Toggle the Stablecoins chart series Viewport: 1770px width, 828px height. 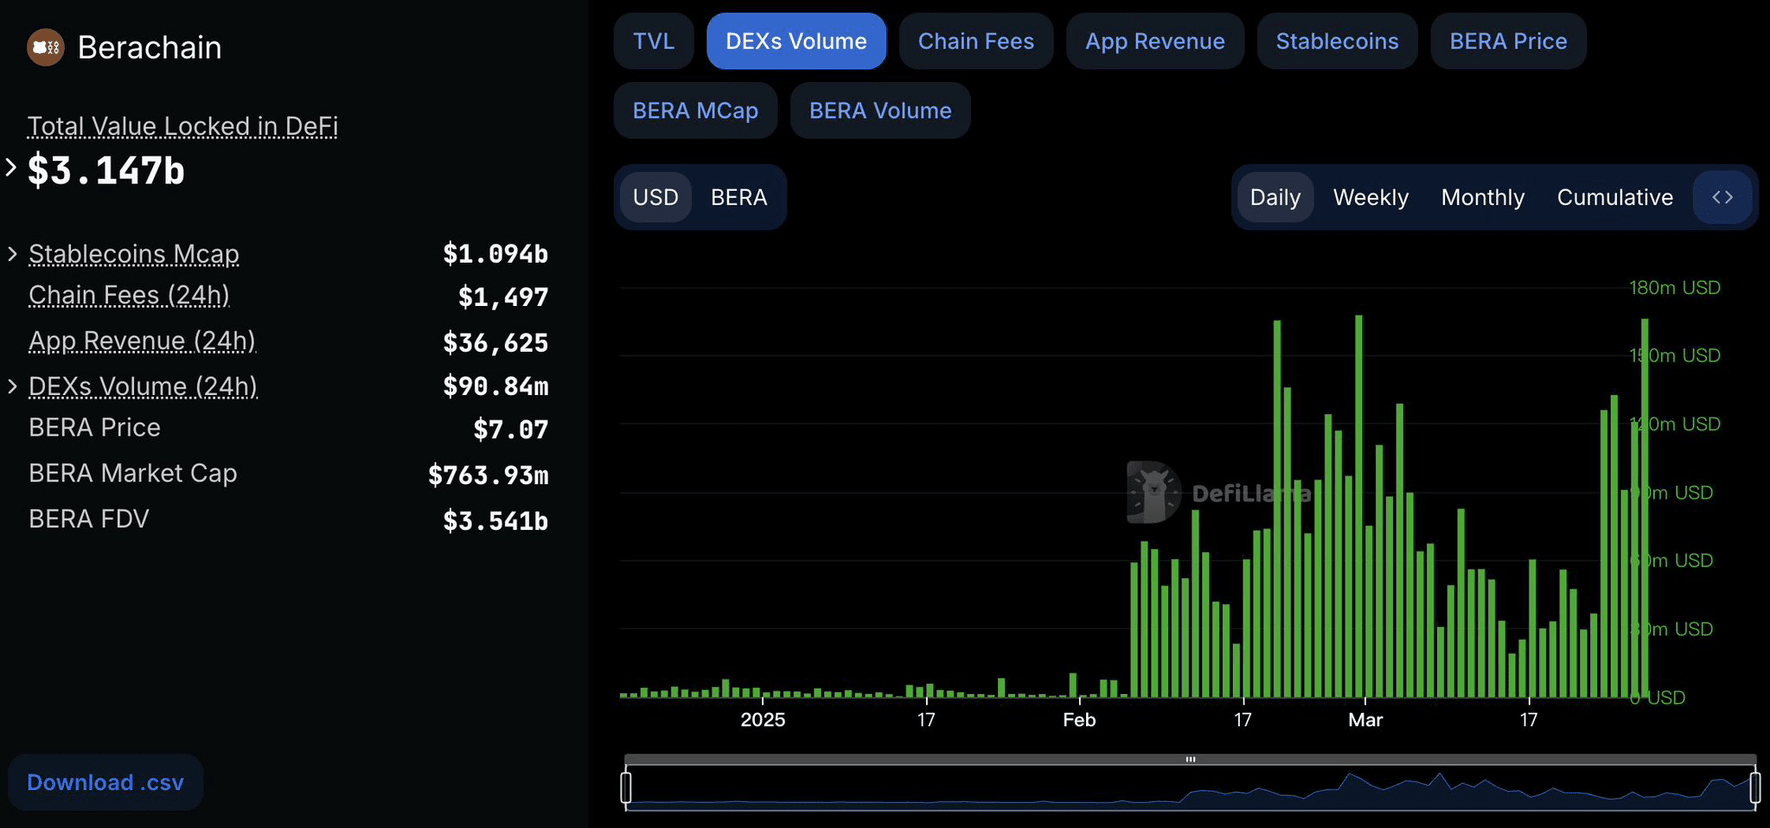tap(1337, 41)
